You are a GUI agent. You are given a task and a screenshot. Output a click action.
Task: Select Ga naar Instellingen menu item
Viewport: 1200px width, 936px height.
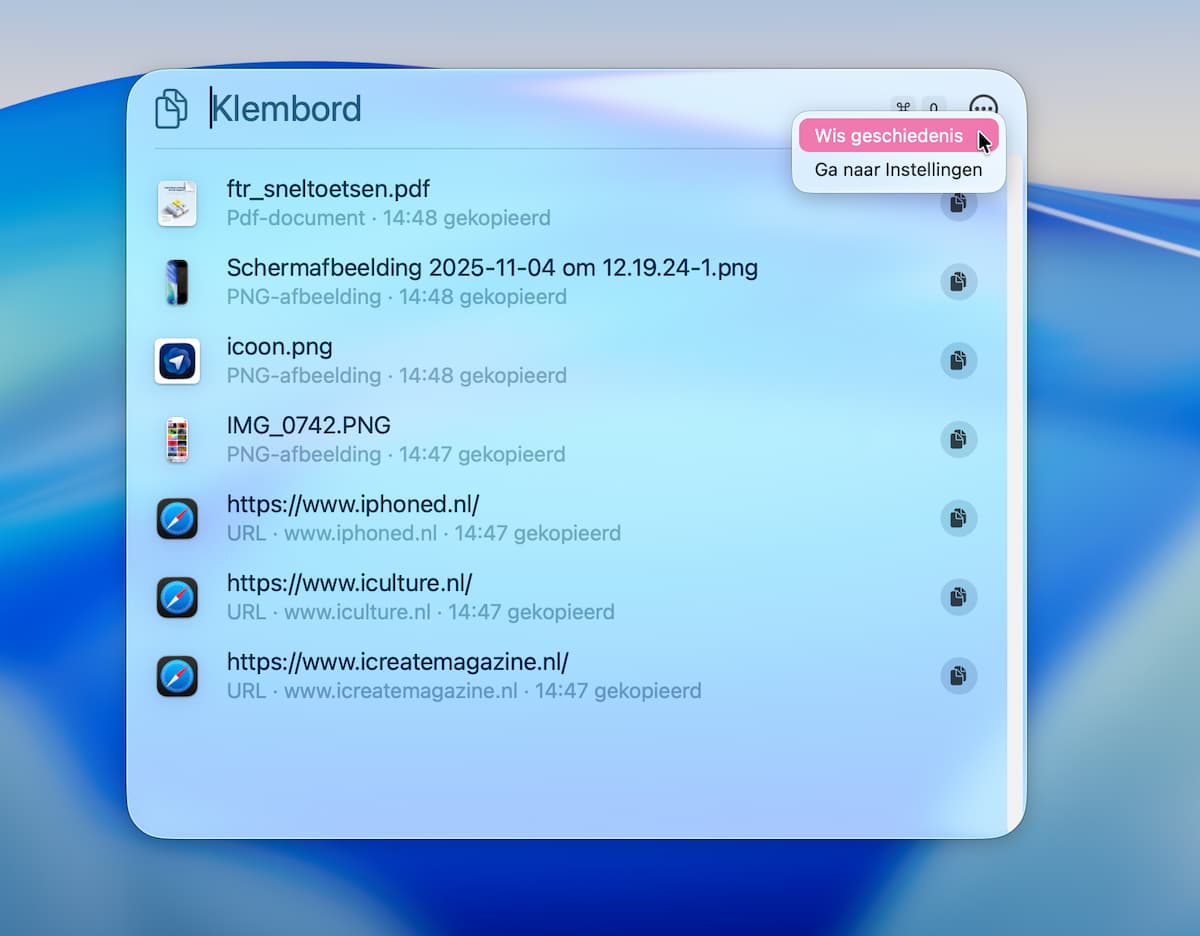tap(898, 170)
